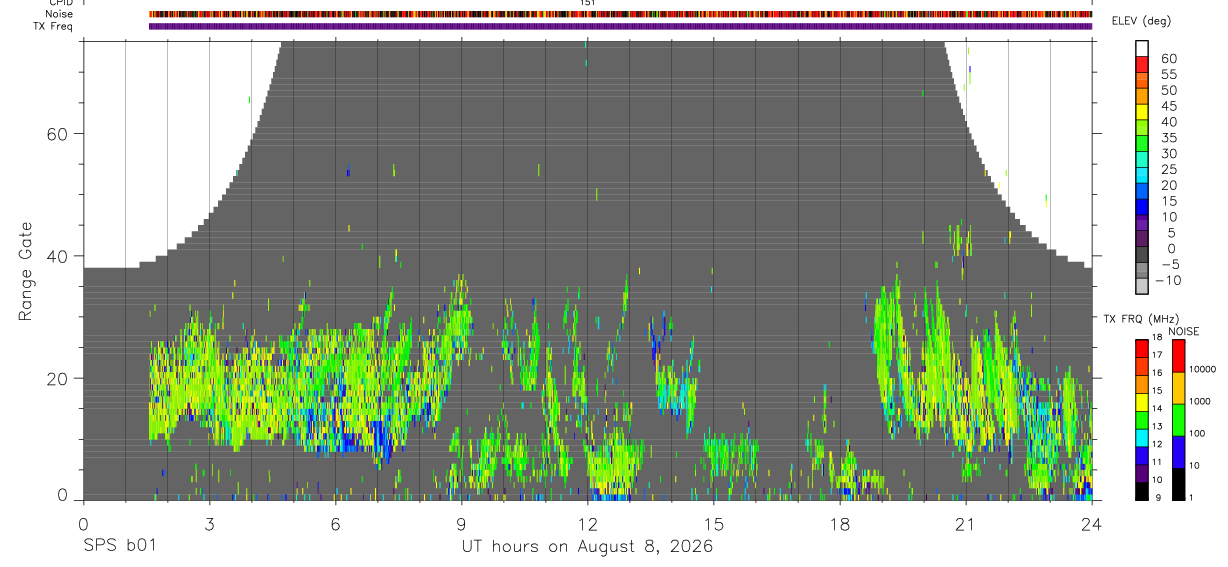Click the red 18 MHz TX FRQ swatch
This screenshot has height=567, width=1228.
pos(1142,348)
